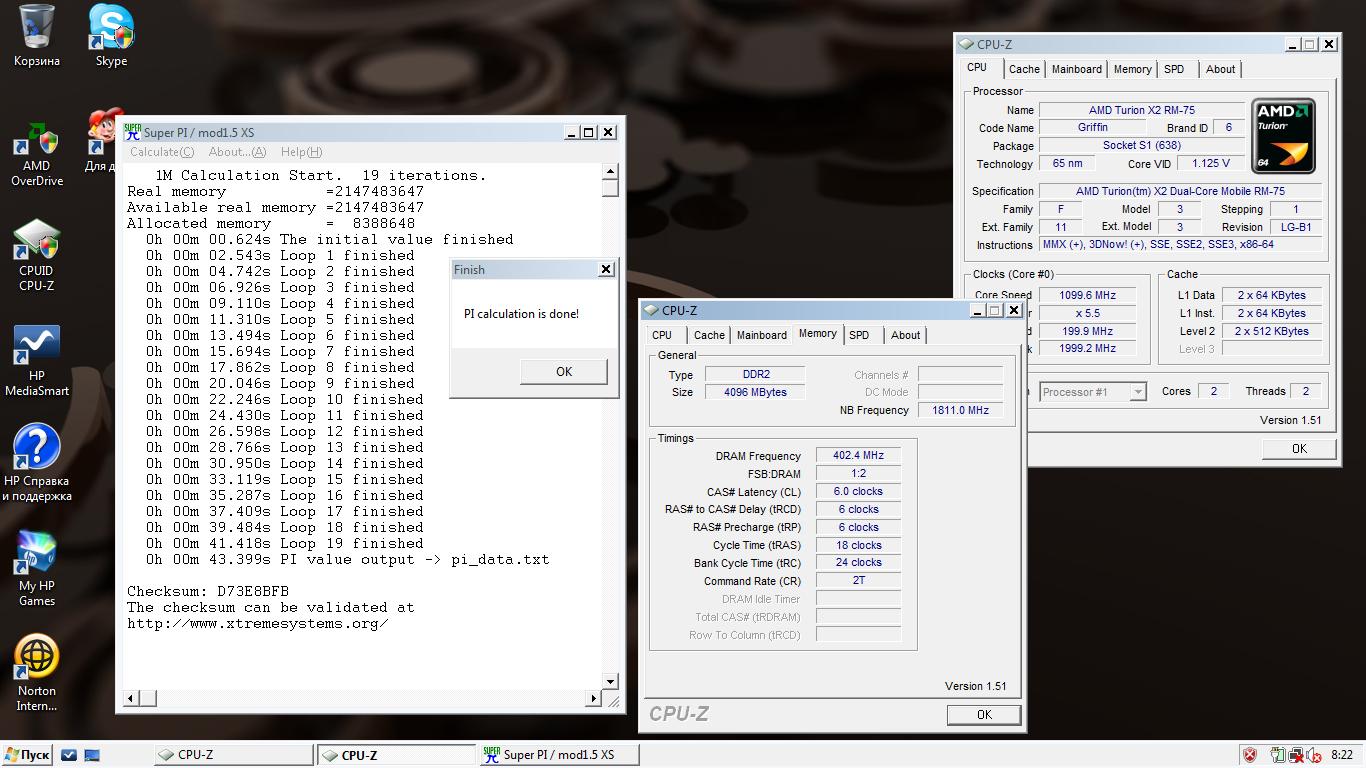This screenshot has width=1366, height=768.
Task: Click the memory Size 4096 MBytes field
Action: point(755,392)
